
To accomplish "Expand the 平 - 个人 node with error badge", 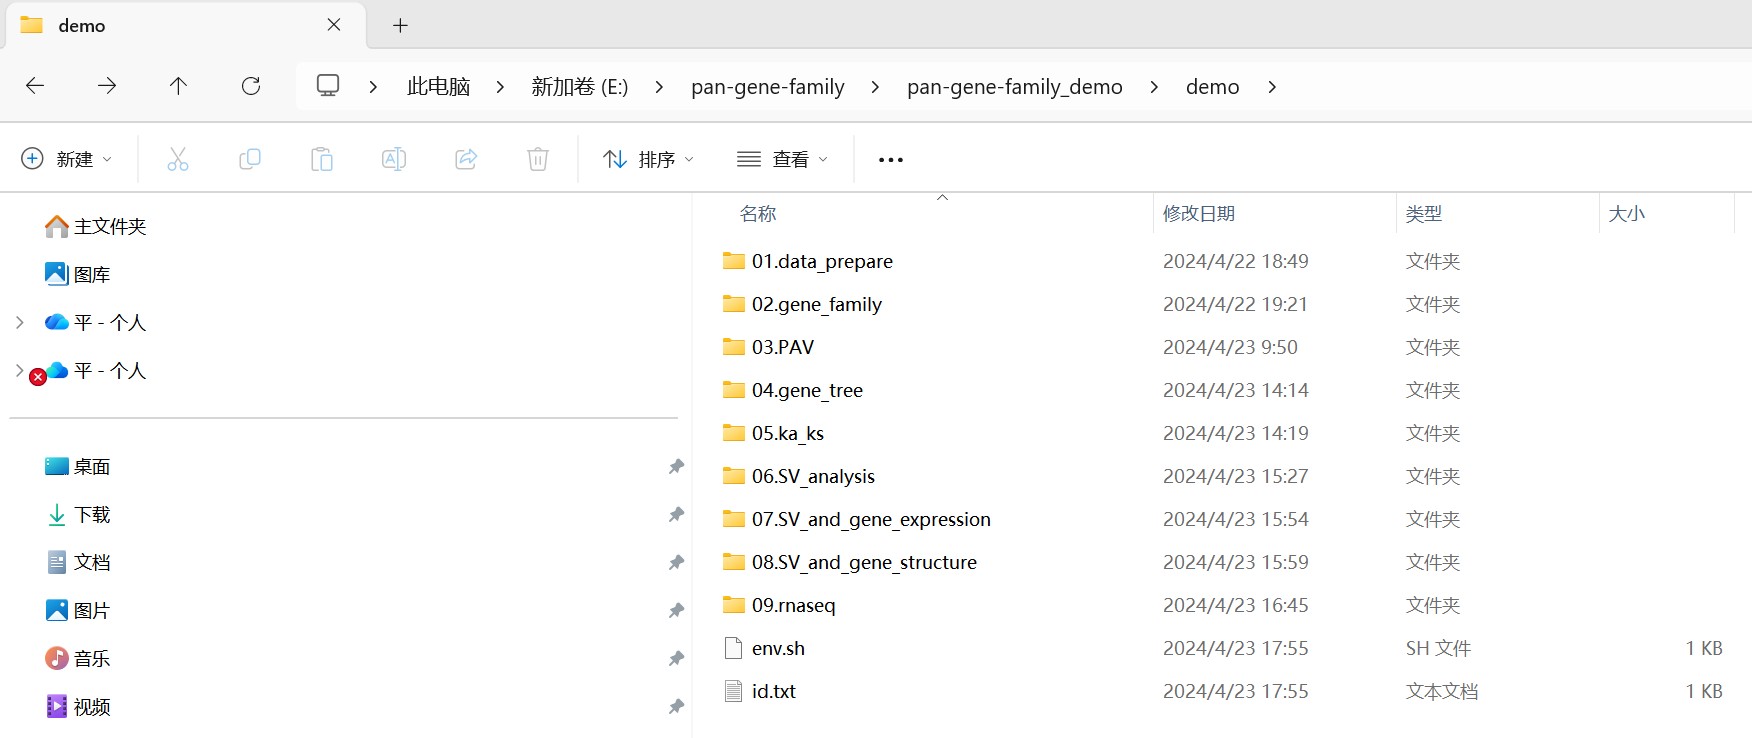I will [x=20, y=370].
